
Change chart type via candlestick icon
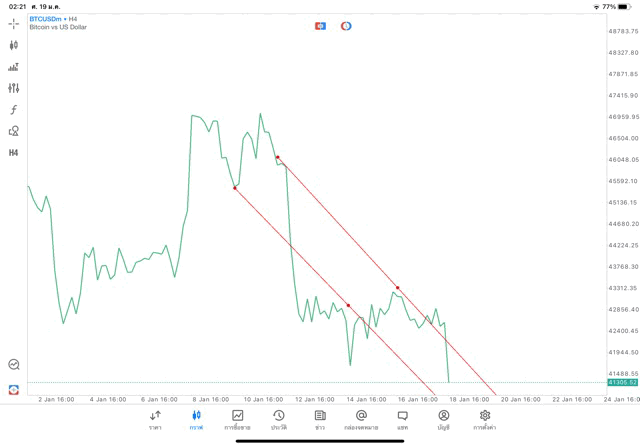click(14, 45)
